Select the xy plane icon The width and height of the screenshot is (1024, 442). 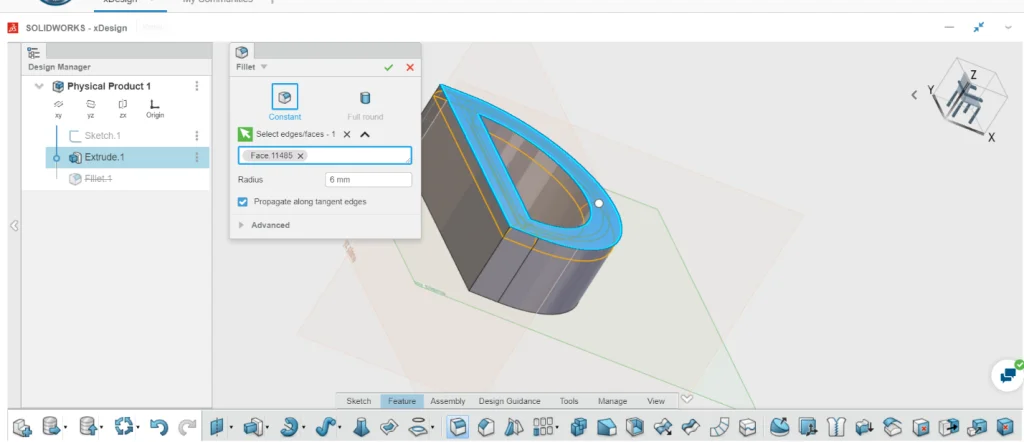pos(59,104)
